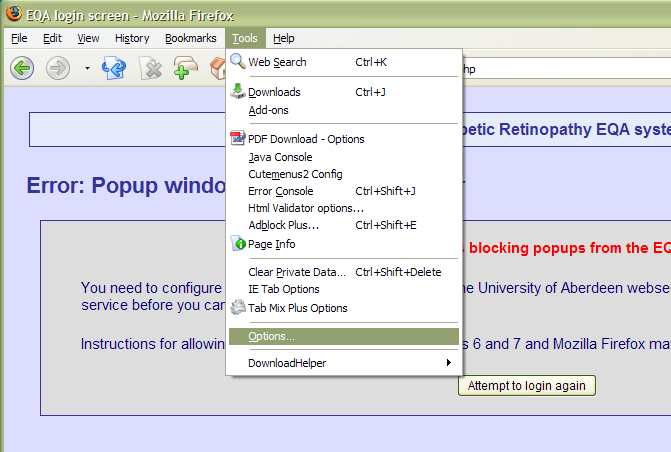Expand the DownloadHelper submenu arrow

coord(448,363)
